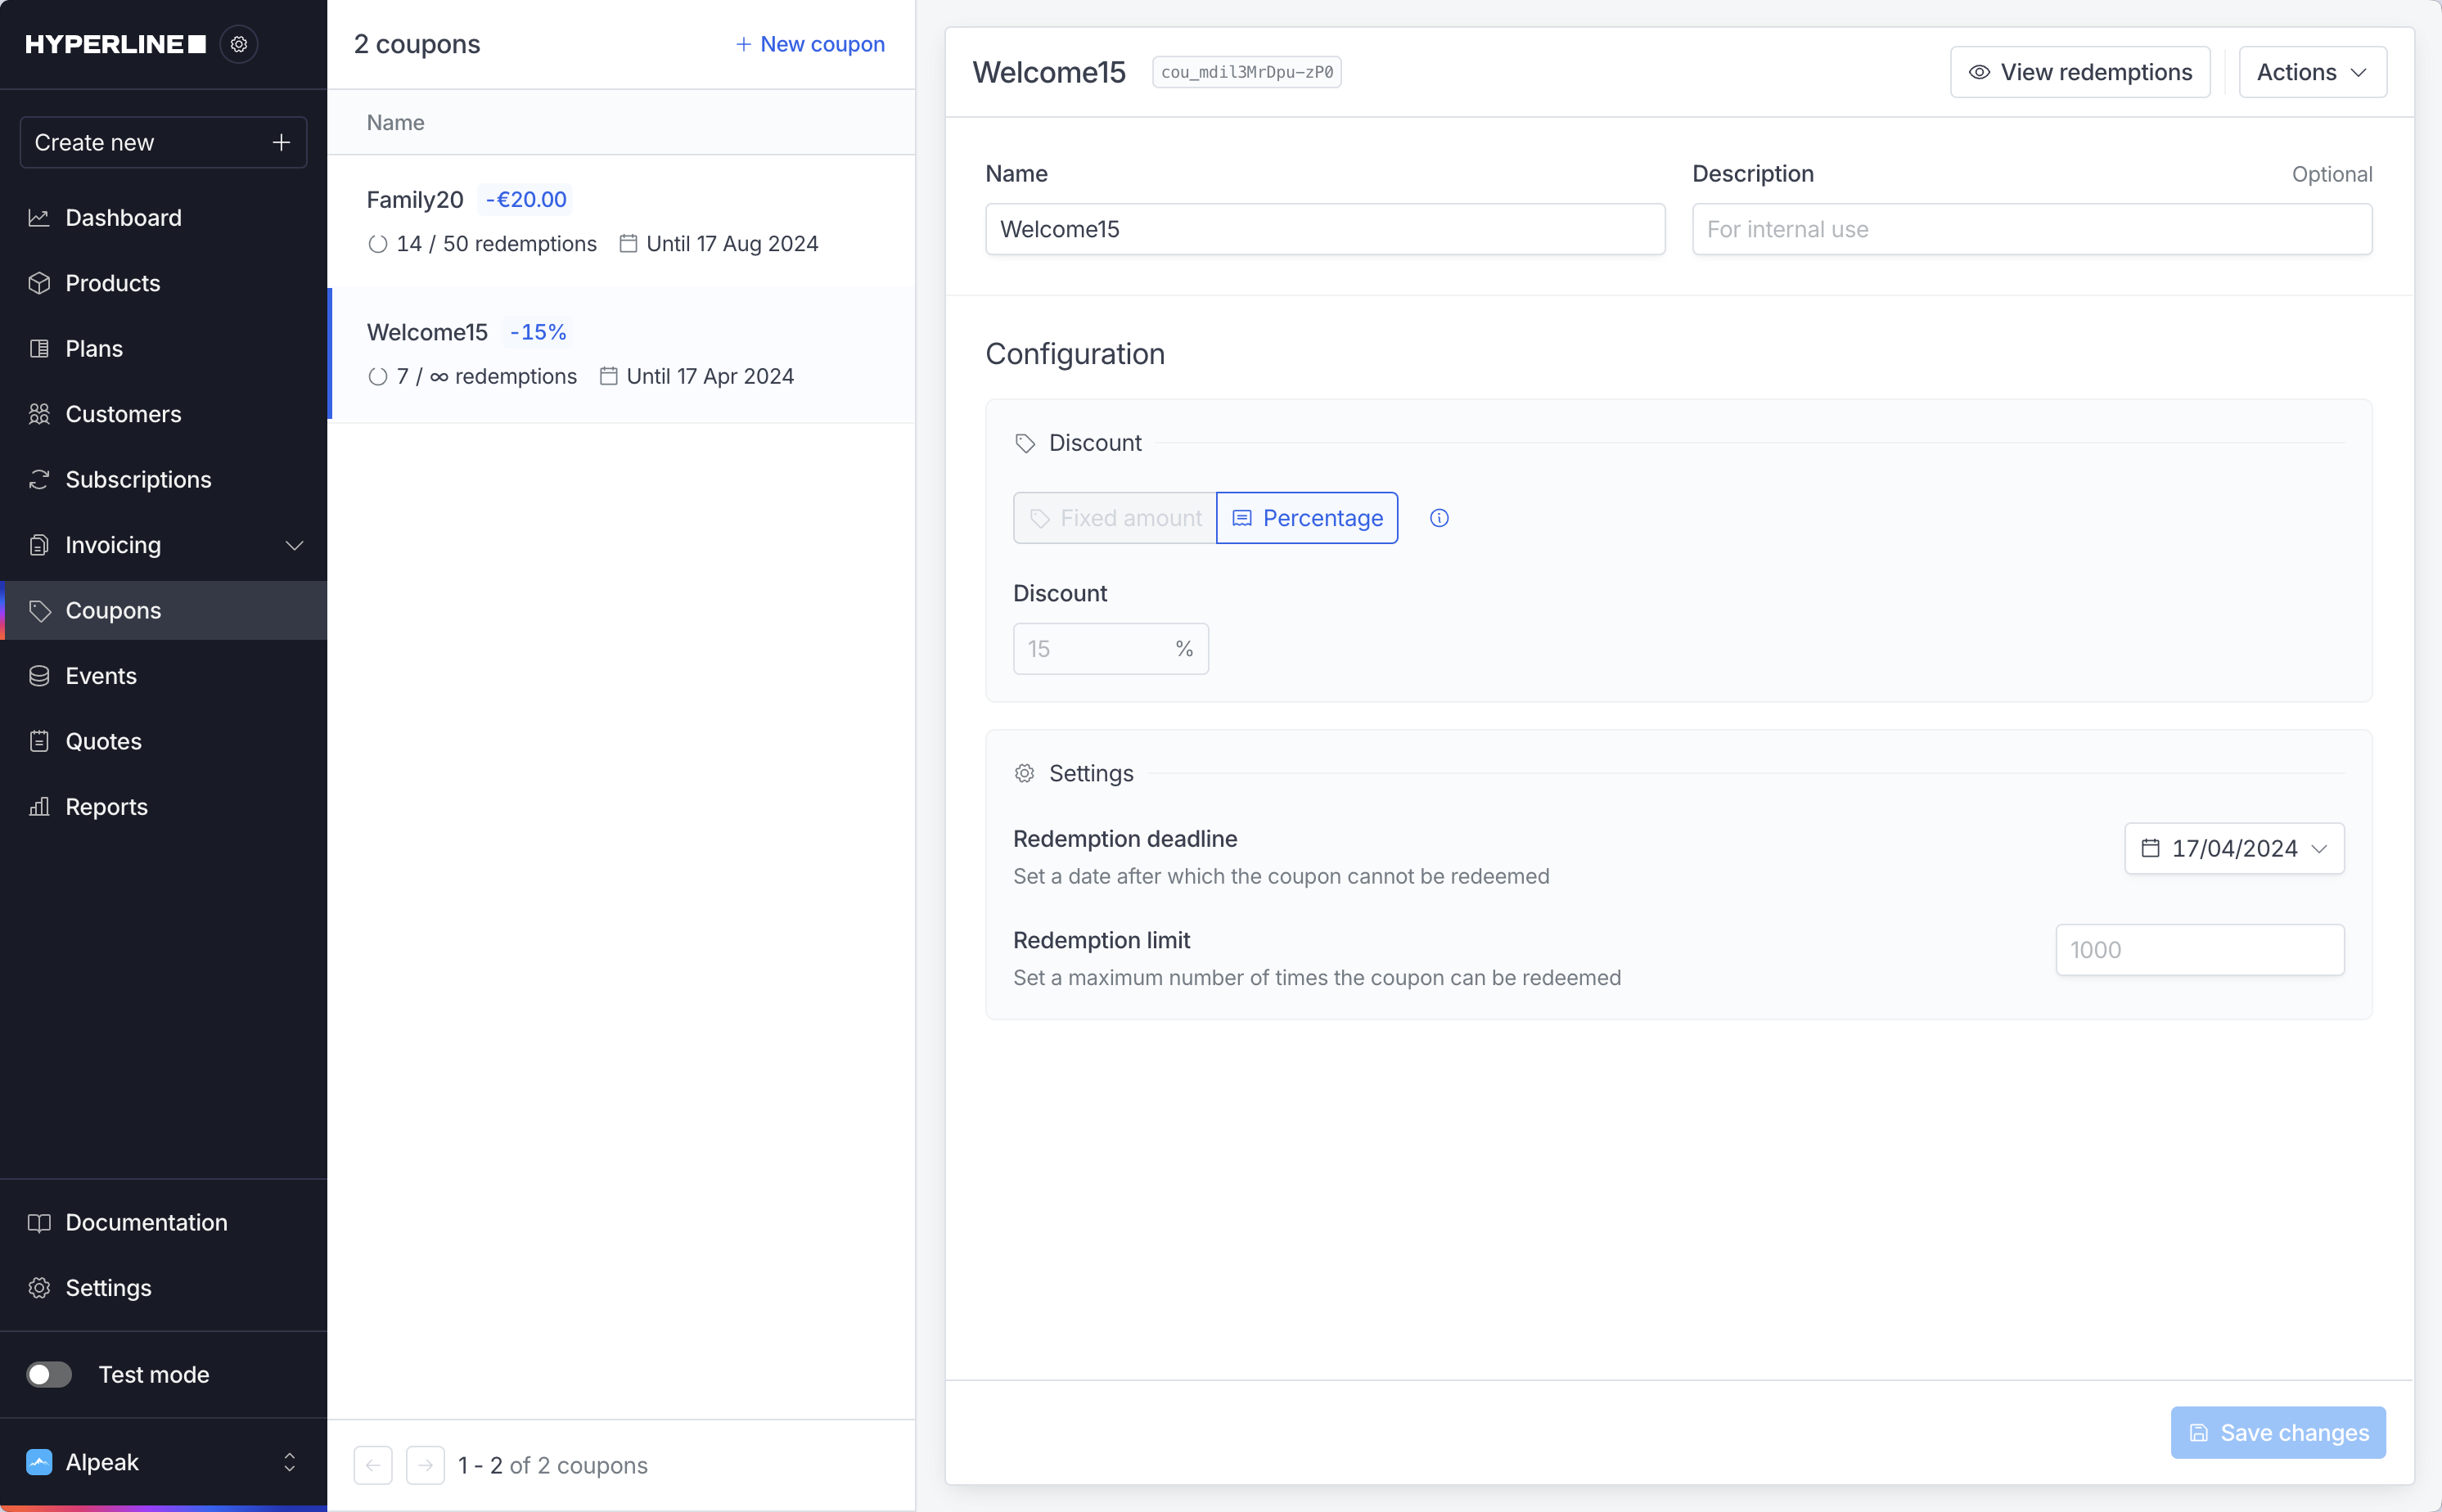Click the Customers people icon
Screen dimensions: 2442x1512
[x=39, y=414]
